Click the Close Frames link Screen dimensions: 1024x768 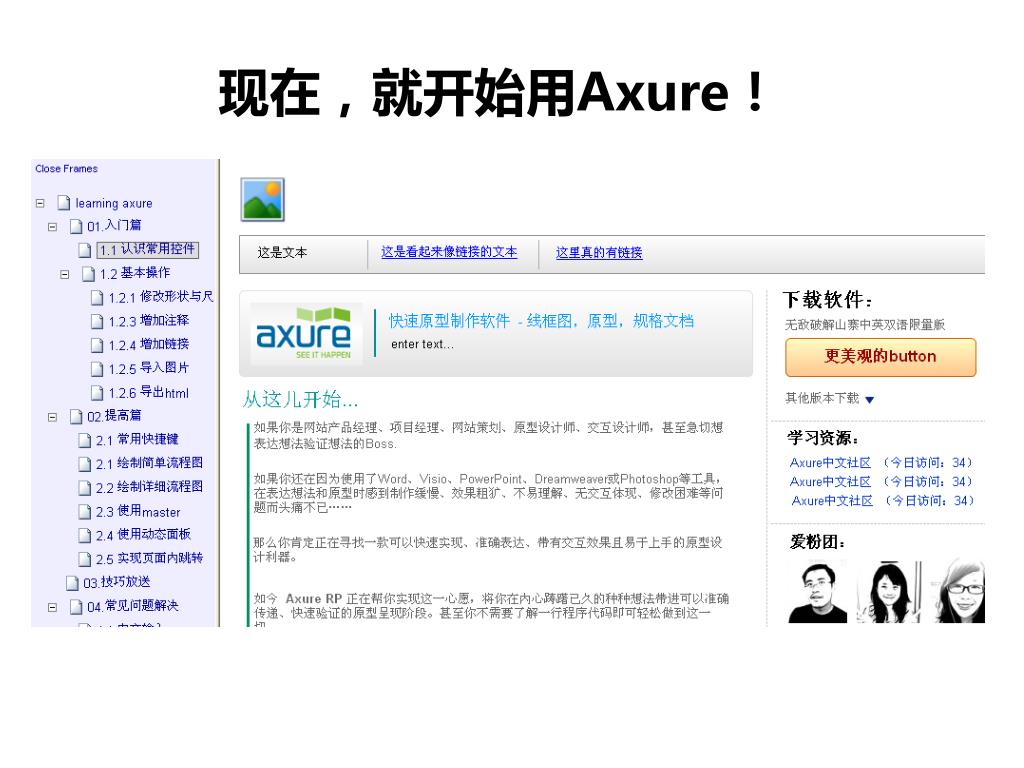[66, 168]
